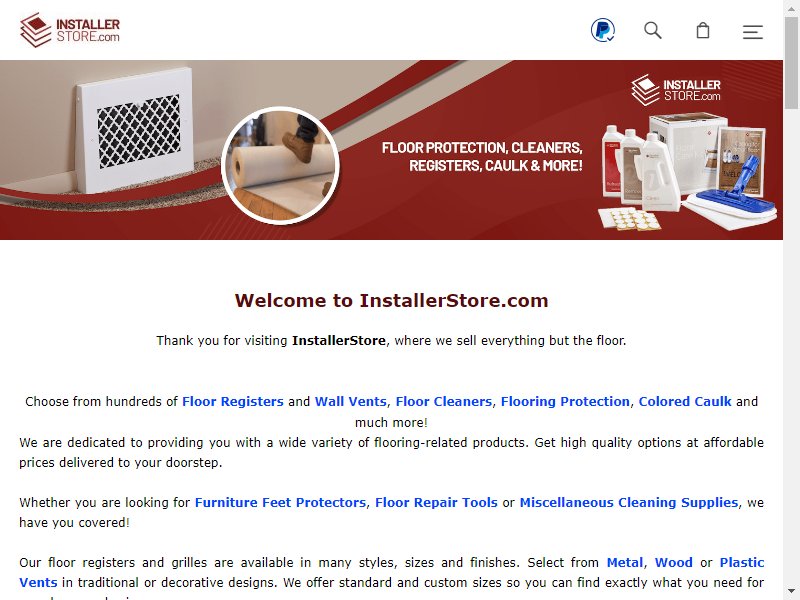Visit the Floor Cleaners link
The image size is (800, 600).
(x=444, y=402)
